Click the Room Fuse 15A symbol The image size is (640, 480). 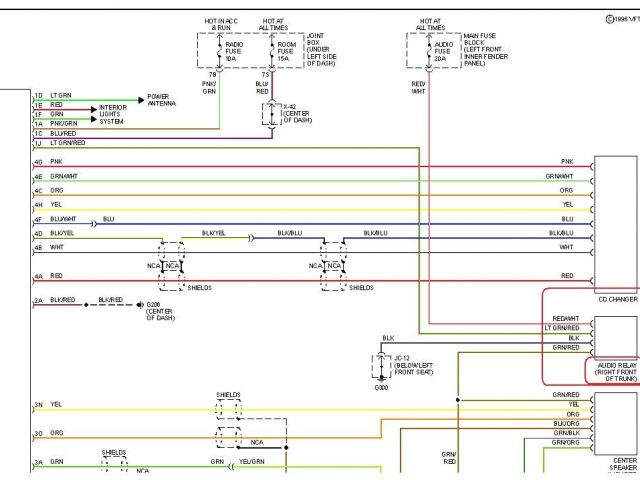click(x=266, y=51)
